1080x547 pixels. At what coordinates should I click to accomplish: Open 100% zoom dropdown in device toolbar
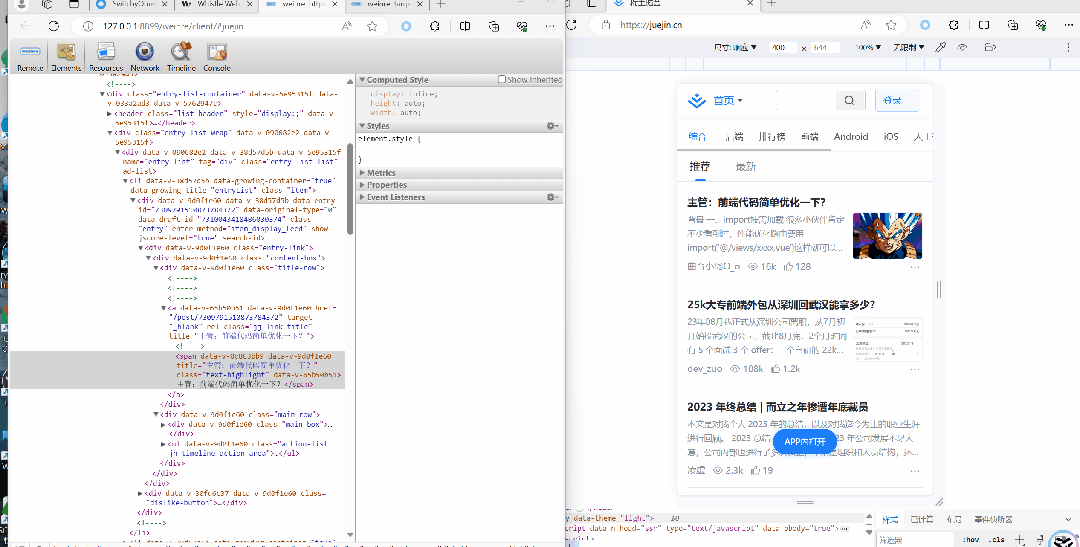coord(868,48)
